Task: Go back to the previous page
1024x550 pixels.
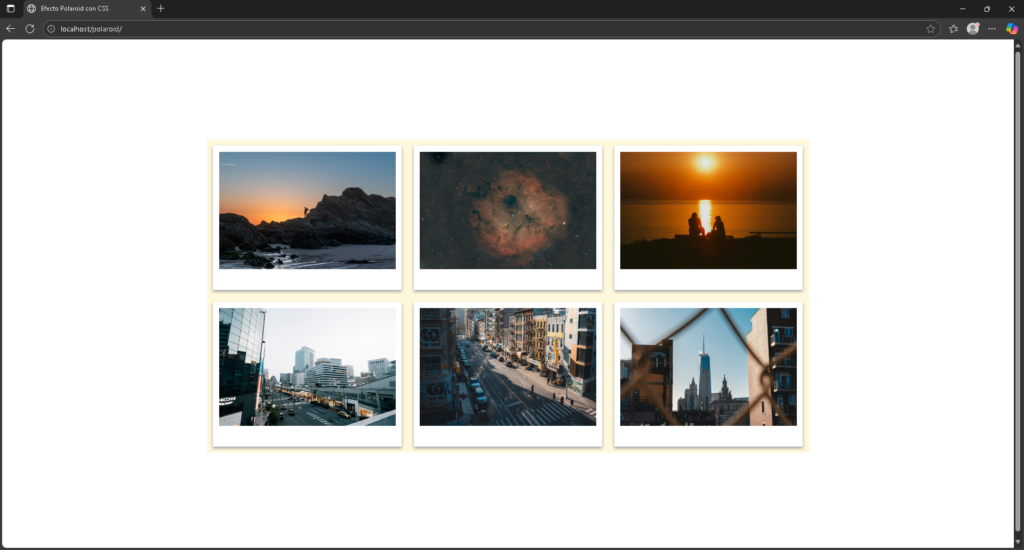Action: coord(10,29)
